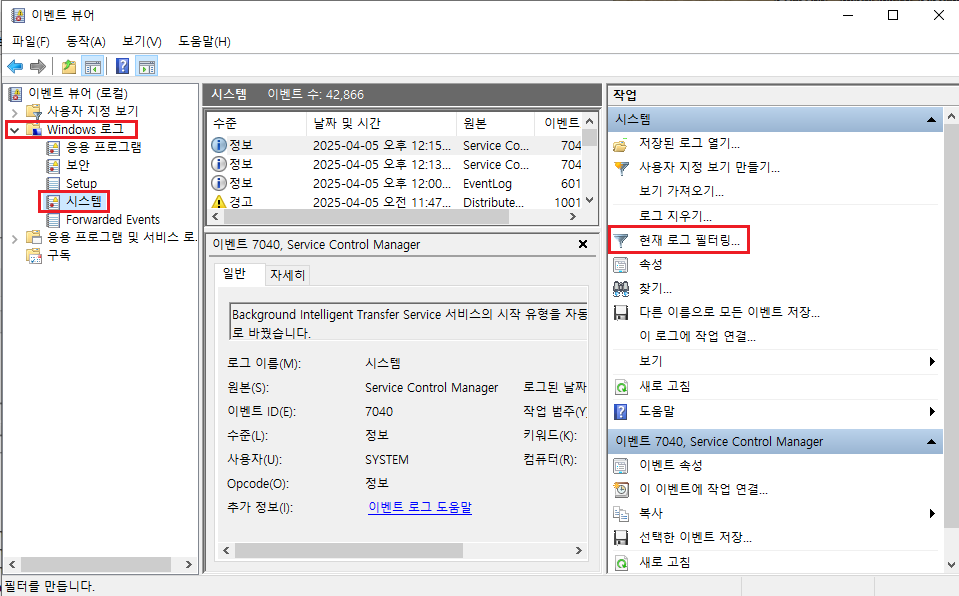Close the event 7040 preview pane
Screen dimensions: 959x596
583,244
